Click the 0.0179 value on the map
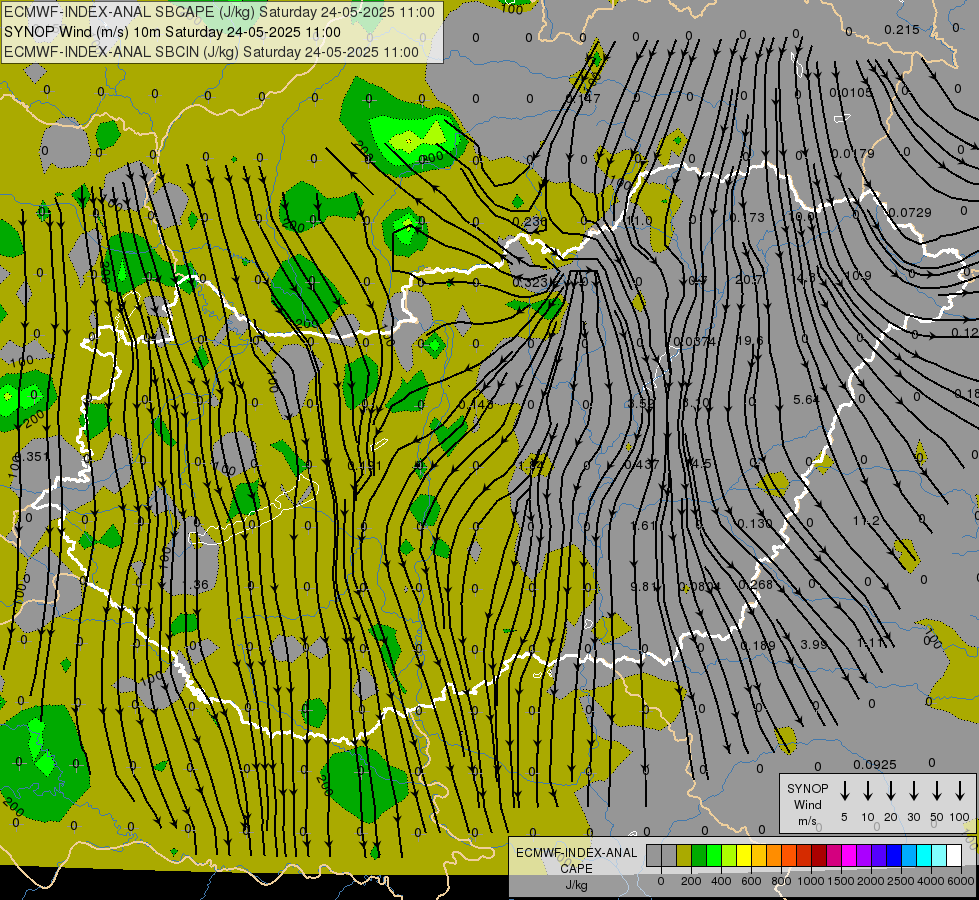The image size is (979, 900). click(x=854, y=153)
